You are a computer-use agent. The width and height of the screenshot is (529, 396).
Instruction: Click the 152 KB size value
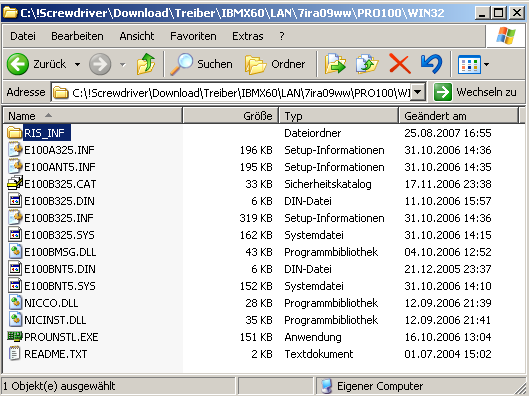pos(256,286)
